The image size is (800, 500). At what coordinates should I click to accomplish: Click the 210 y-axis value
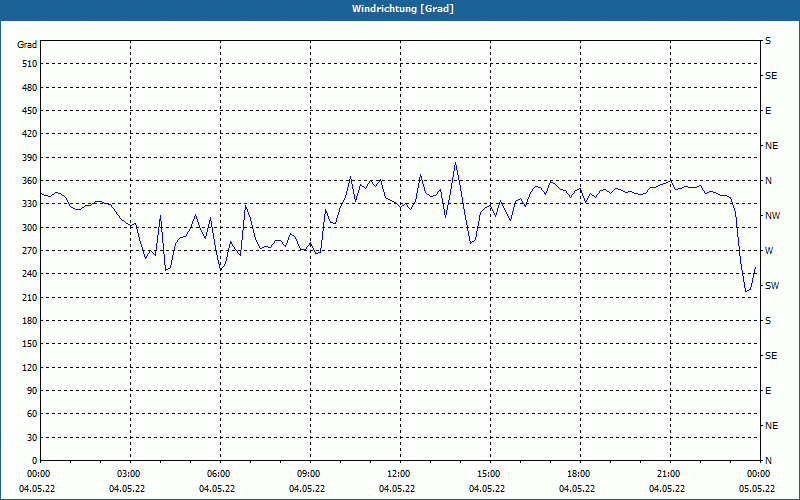(x=30, y=297)
